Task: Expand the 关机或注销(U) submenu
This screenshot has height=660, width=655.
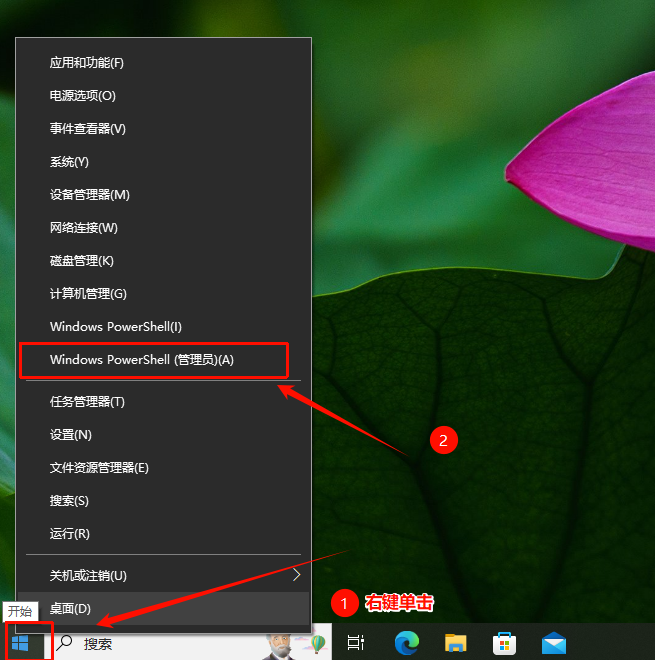Action: (163, 575)
